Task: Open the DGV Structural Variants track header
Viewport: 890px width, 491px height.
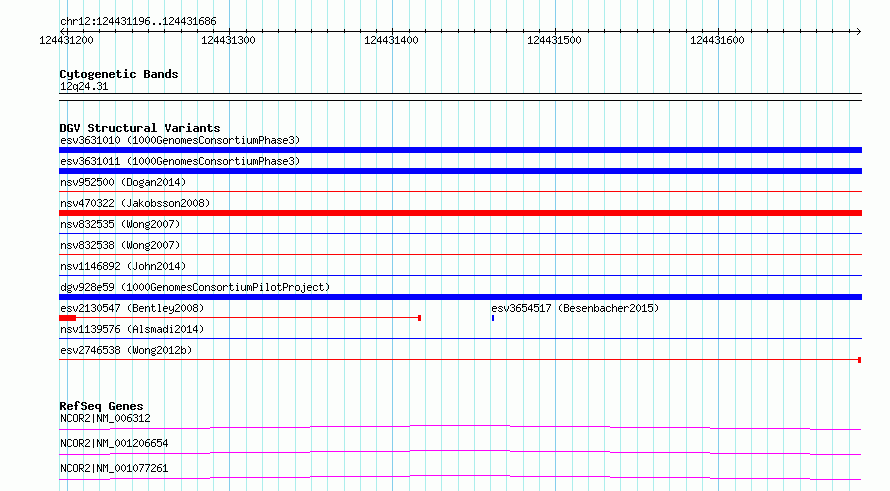Action: coord(140,128)
